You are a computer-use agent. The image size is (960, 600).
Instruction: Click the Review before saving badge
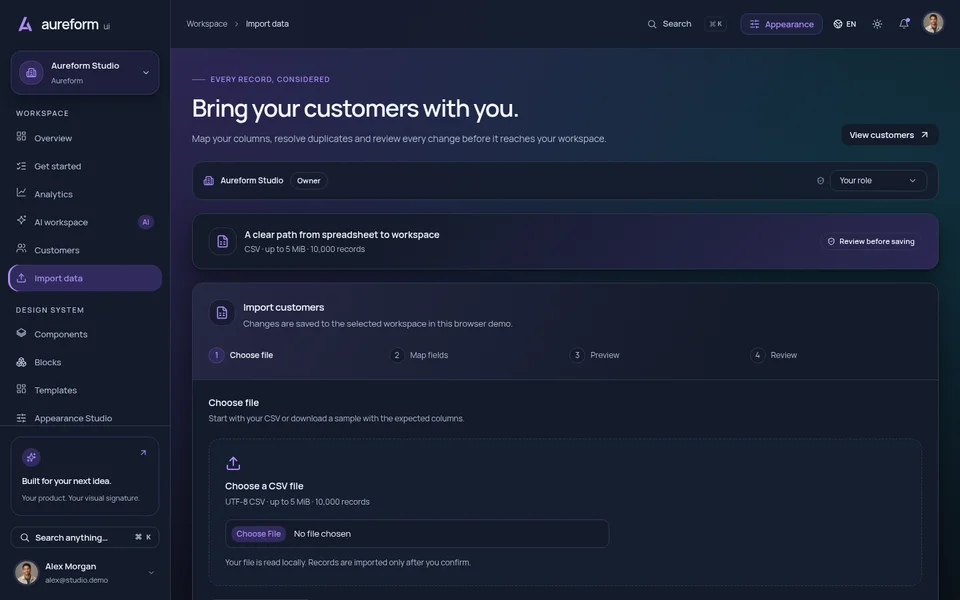click(871, 241)
